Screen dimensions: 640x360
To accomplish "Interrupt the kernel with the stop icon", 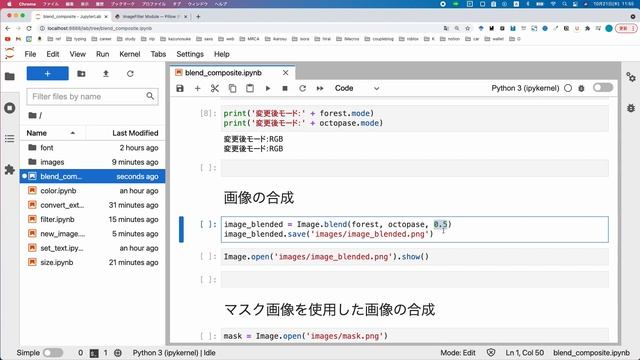I will 285,88.
